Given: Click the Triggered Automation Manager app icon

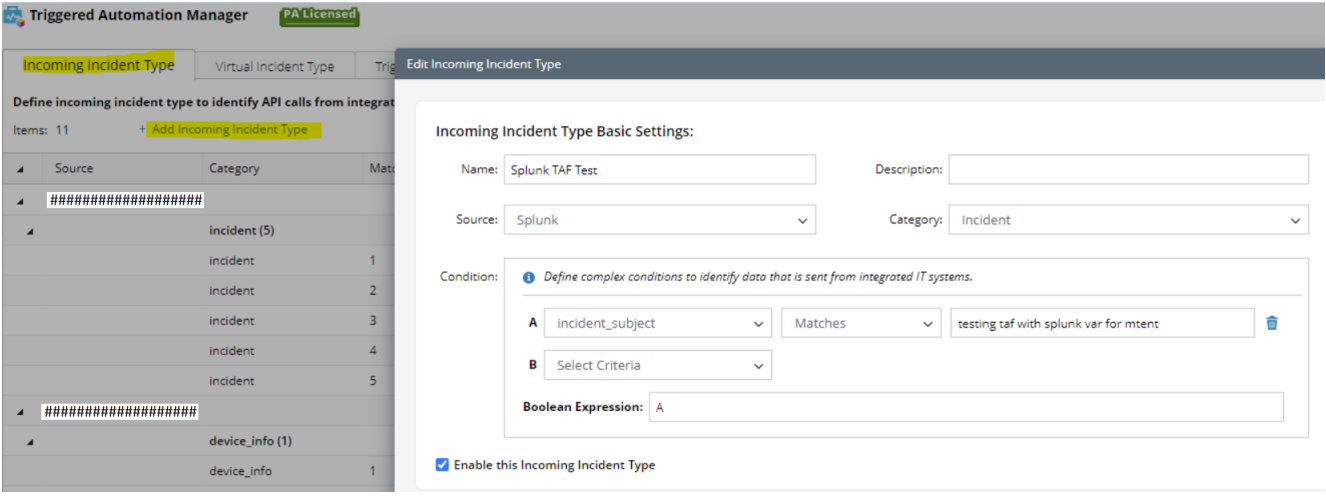Looking at the screenshot, I should click(14, 15).
